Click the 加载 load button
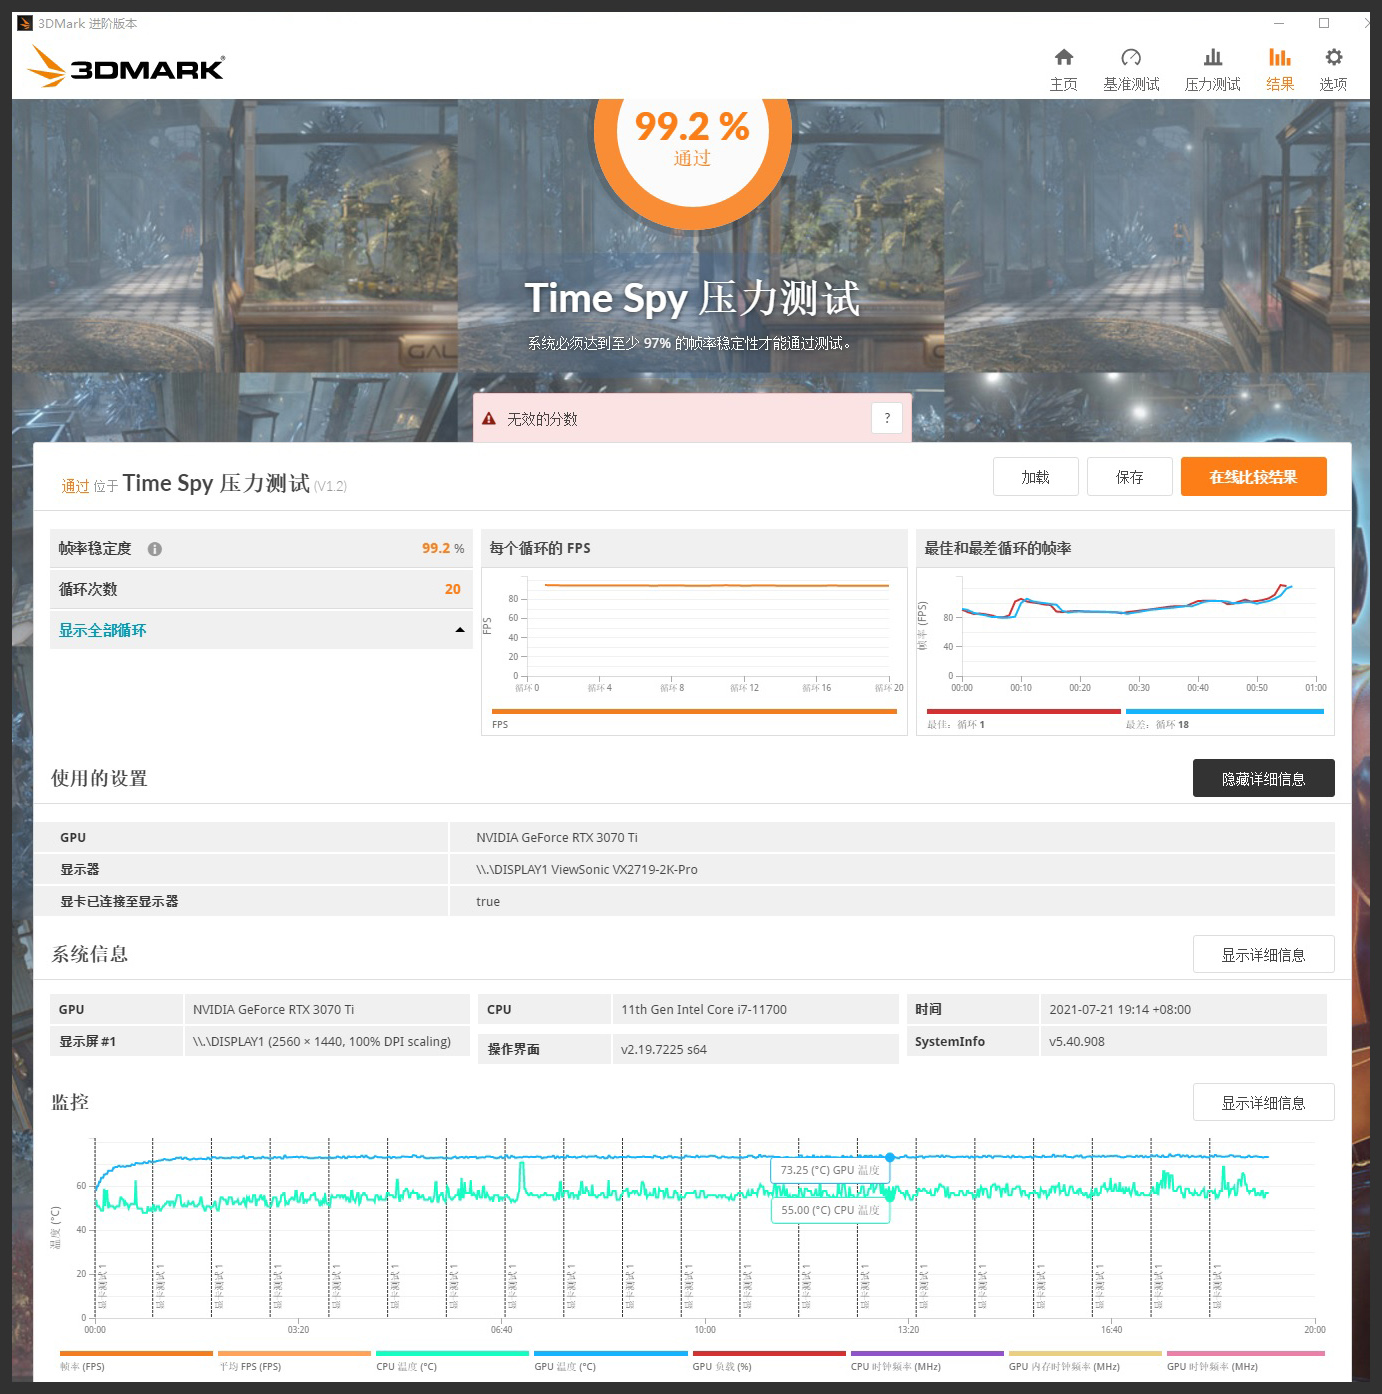 click(1035, 477)
